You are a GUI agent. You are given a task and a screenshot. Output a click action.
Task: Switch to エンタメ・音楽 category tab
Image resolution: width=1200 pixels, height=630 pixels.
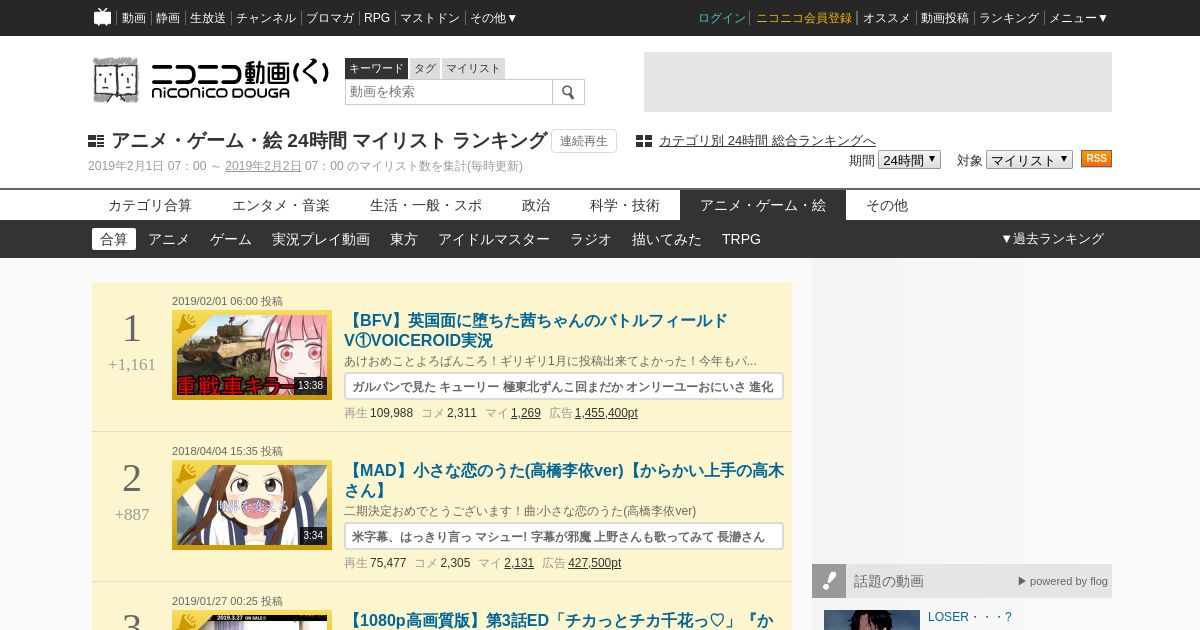(x=281, y=205)
